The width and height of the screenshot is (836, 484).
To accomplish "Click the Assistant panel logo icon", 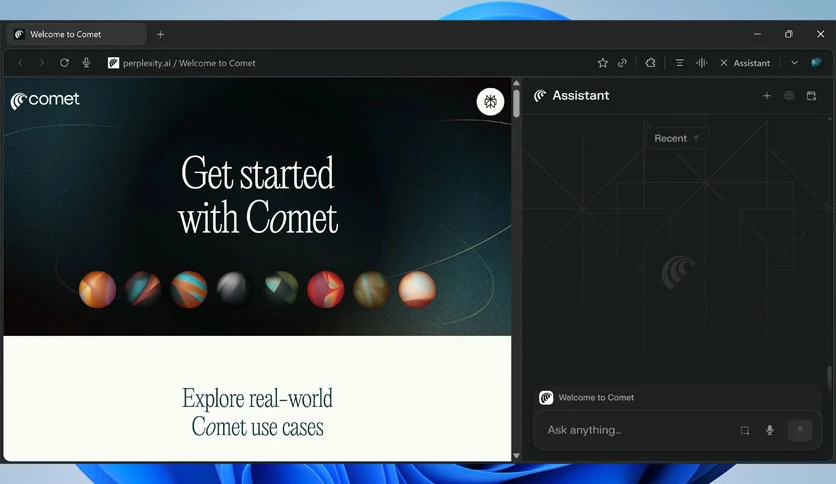I will pos(540,95).
